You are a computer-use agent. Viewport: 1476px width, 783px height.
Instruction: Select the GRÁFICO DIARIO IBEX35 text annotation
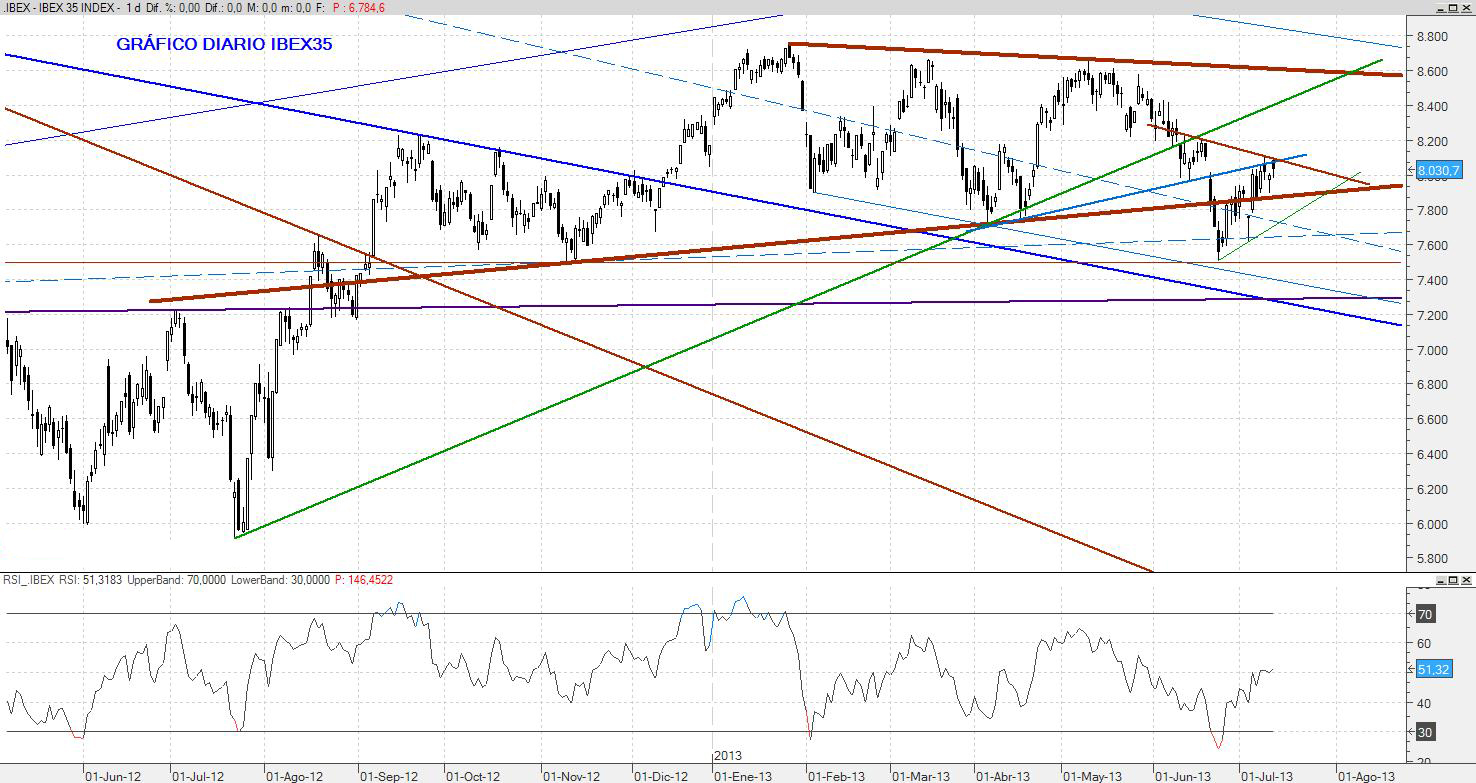224,44
